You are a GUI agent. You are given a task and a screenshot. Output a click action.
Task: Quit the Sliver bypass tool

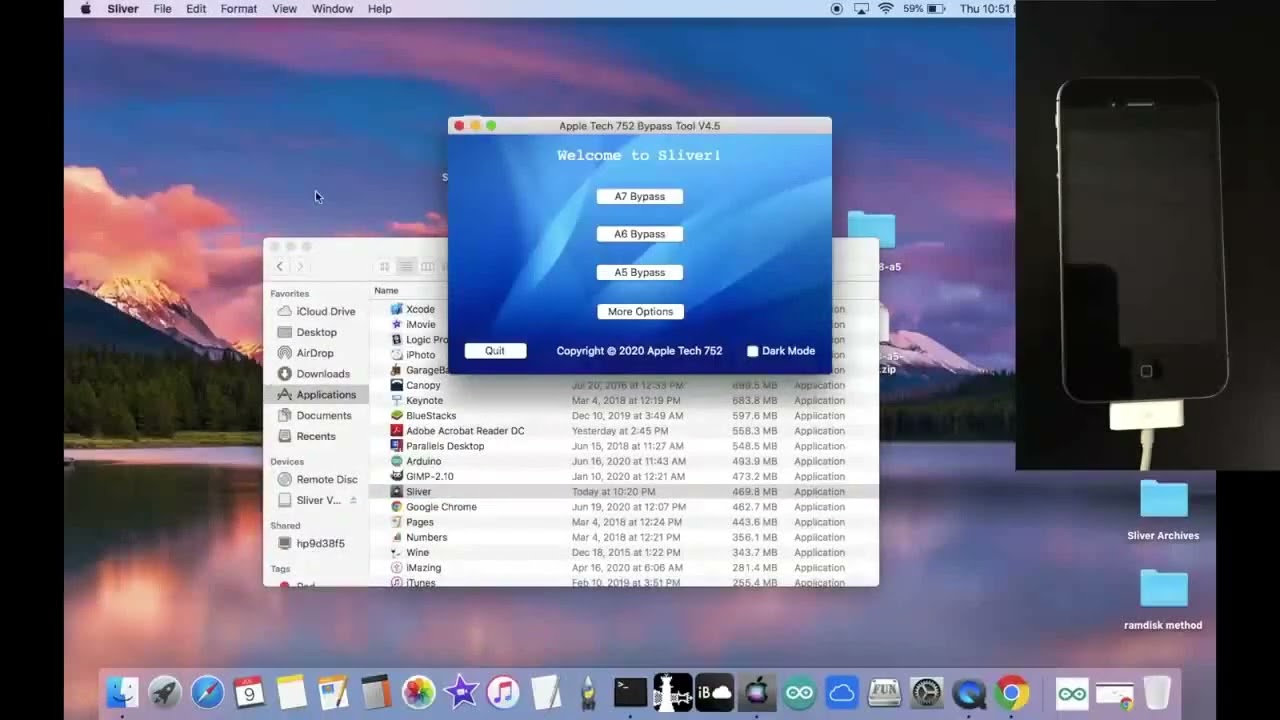(495, 351)
